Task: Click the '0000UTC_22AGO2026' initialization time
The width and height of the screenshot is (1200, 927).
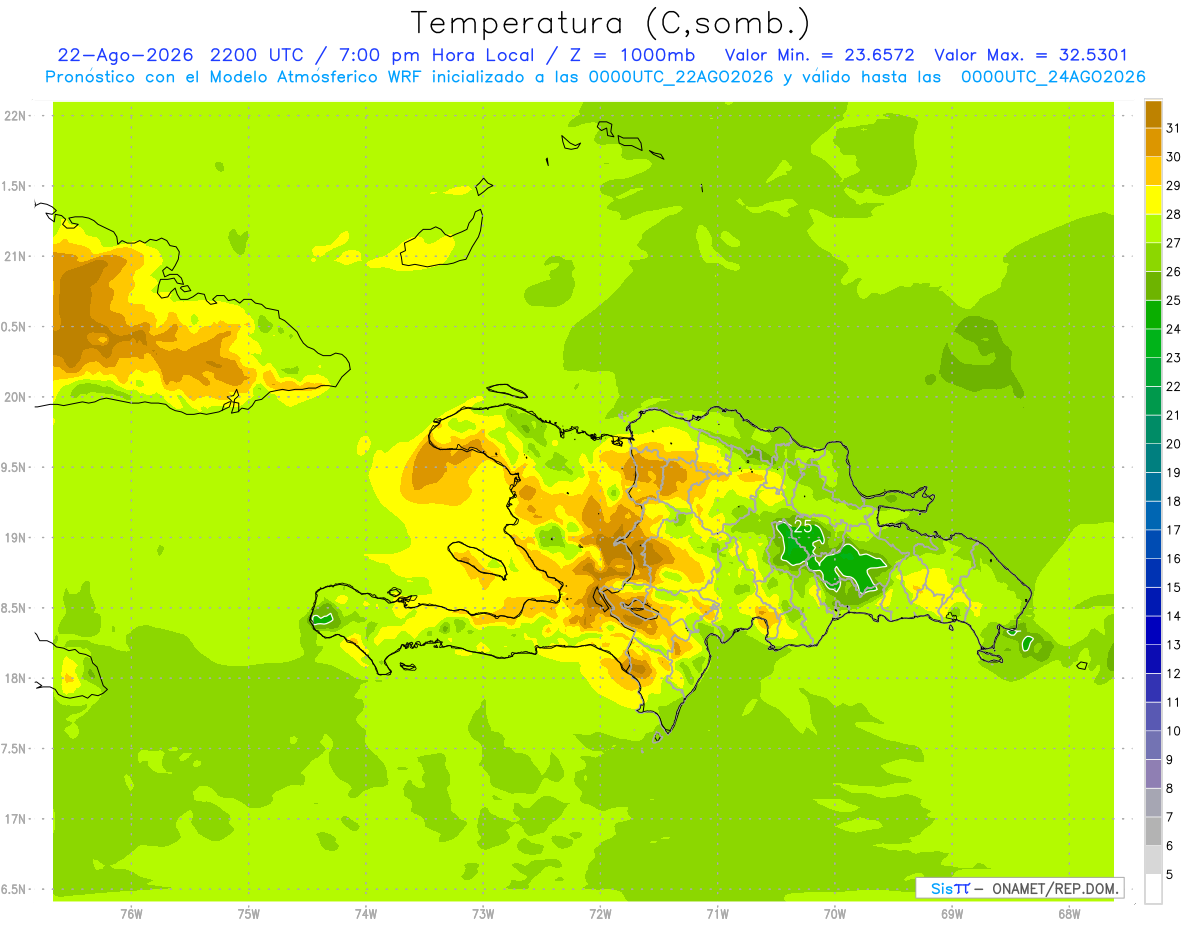Action: [682, 76]
